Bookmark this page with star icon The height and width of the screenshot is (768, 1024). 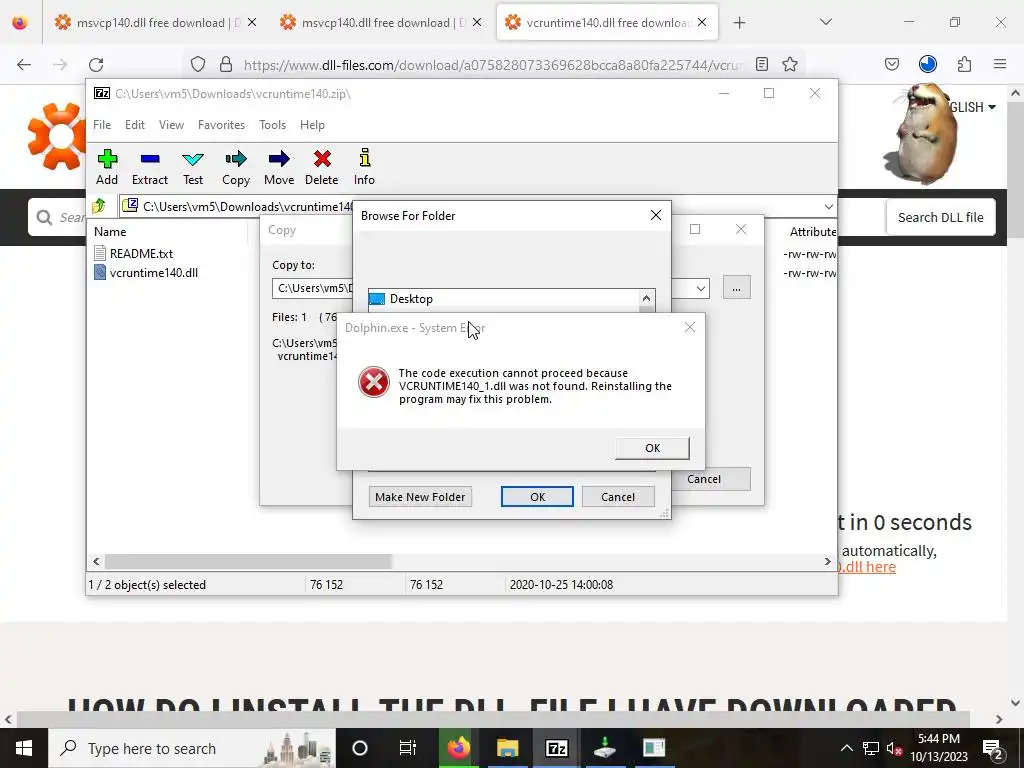coord(790,64)
